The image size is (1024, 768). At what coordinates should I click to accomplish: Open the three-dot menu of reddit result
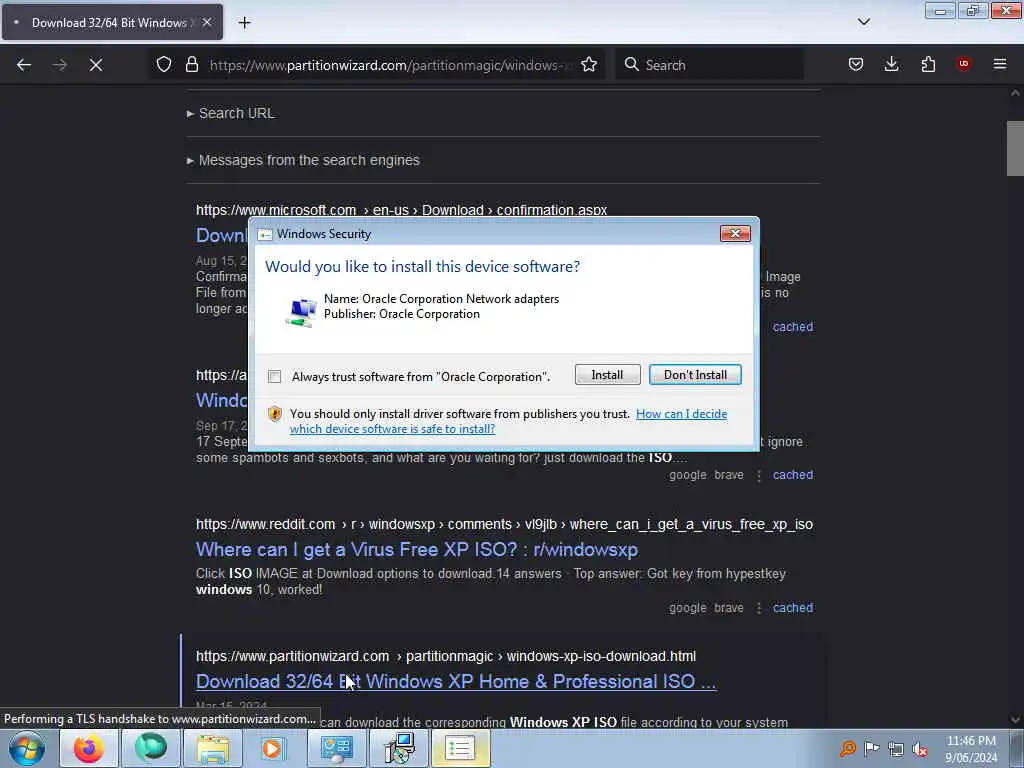[x=759, y=608]
